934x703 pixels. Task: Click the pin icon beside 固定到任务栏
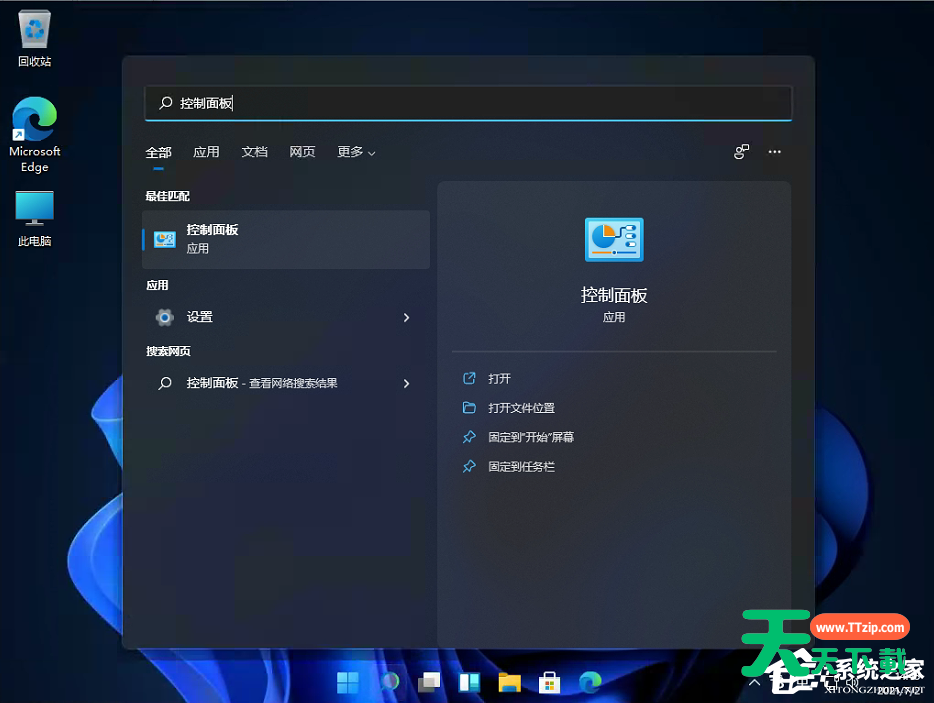click(469, 466)
